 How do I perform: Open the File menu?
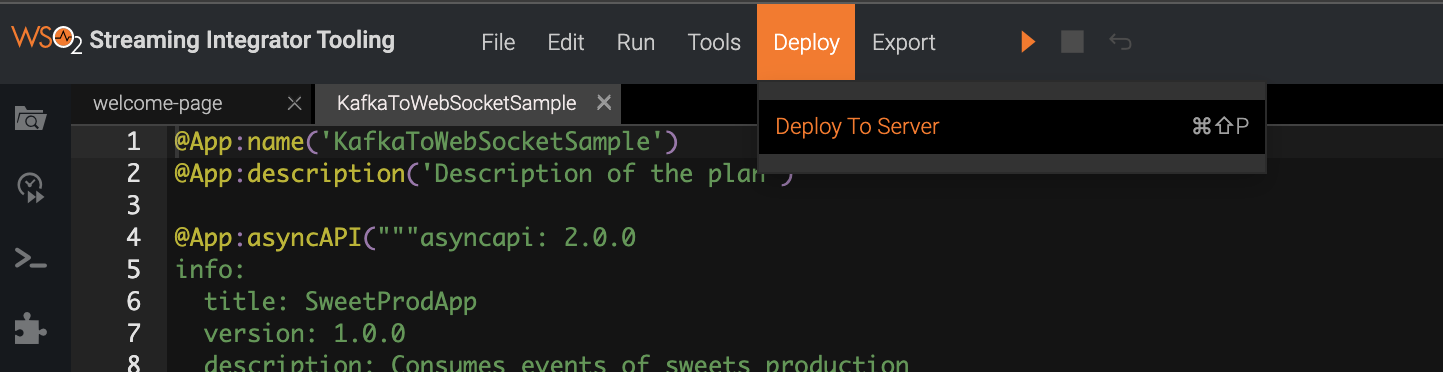pyautogui.click(x=498, y=42)
